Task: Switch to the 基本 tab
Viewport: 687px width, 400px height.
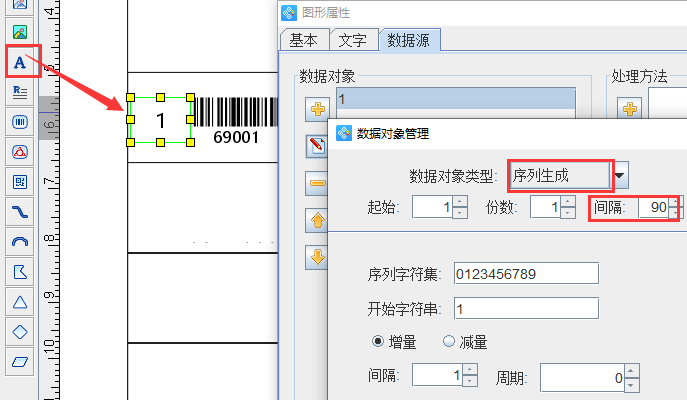Action: coord(304,41)
